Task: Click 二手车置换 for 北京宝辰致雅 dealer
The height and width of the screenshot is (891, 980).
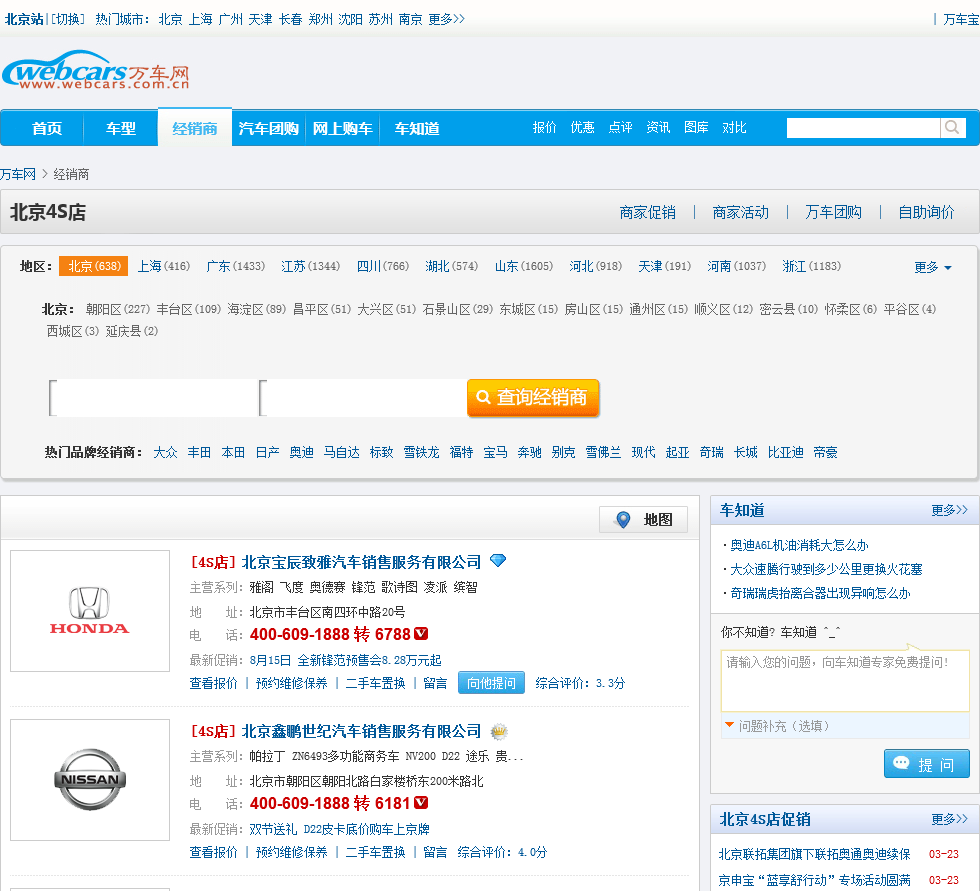Action: pos(376,683)
